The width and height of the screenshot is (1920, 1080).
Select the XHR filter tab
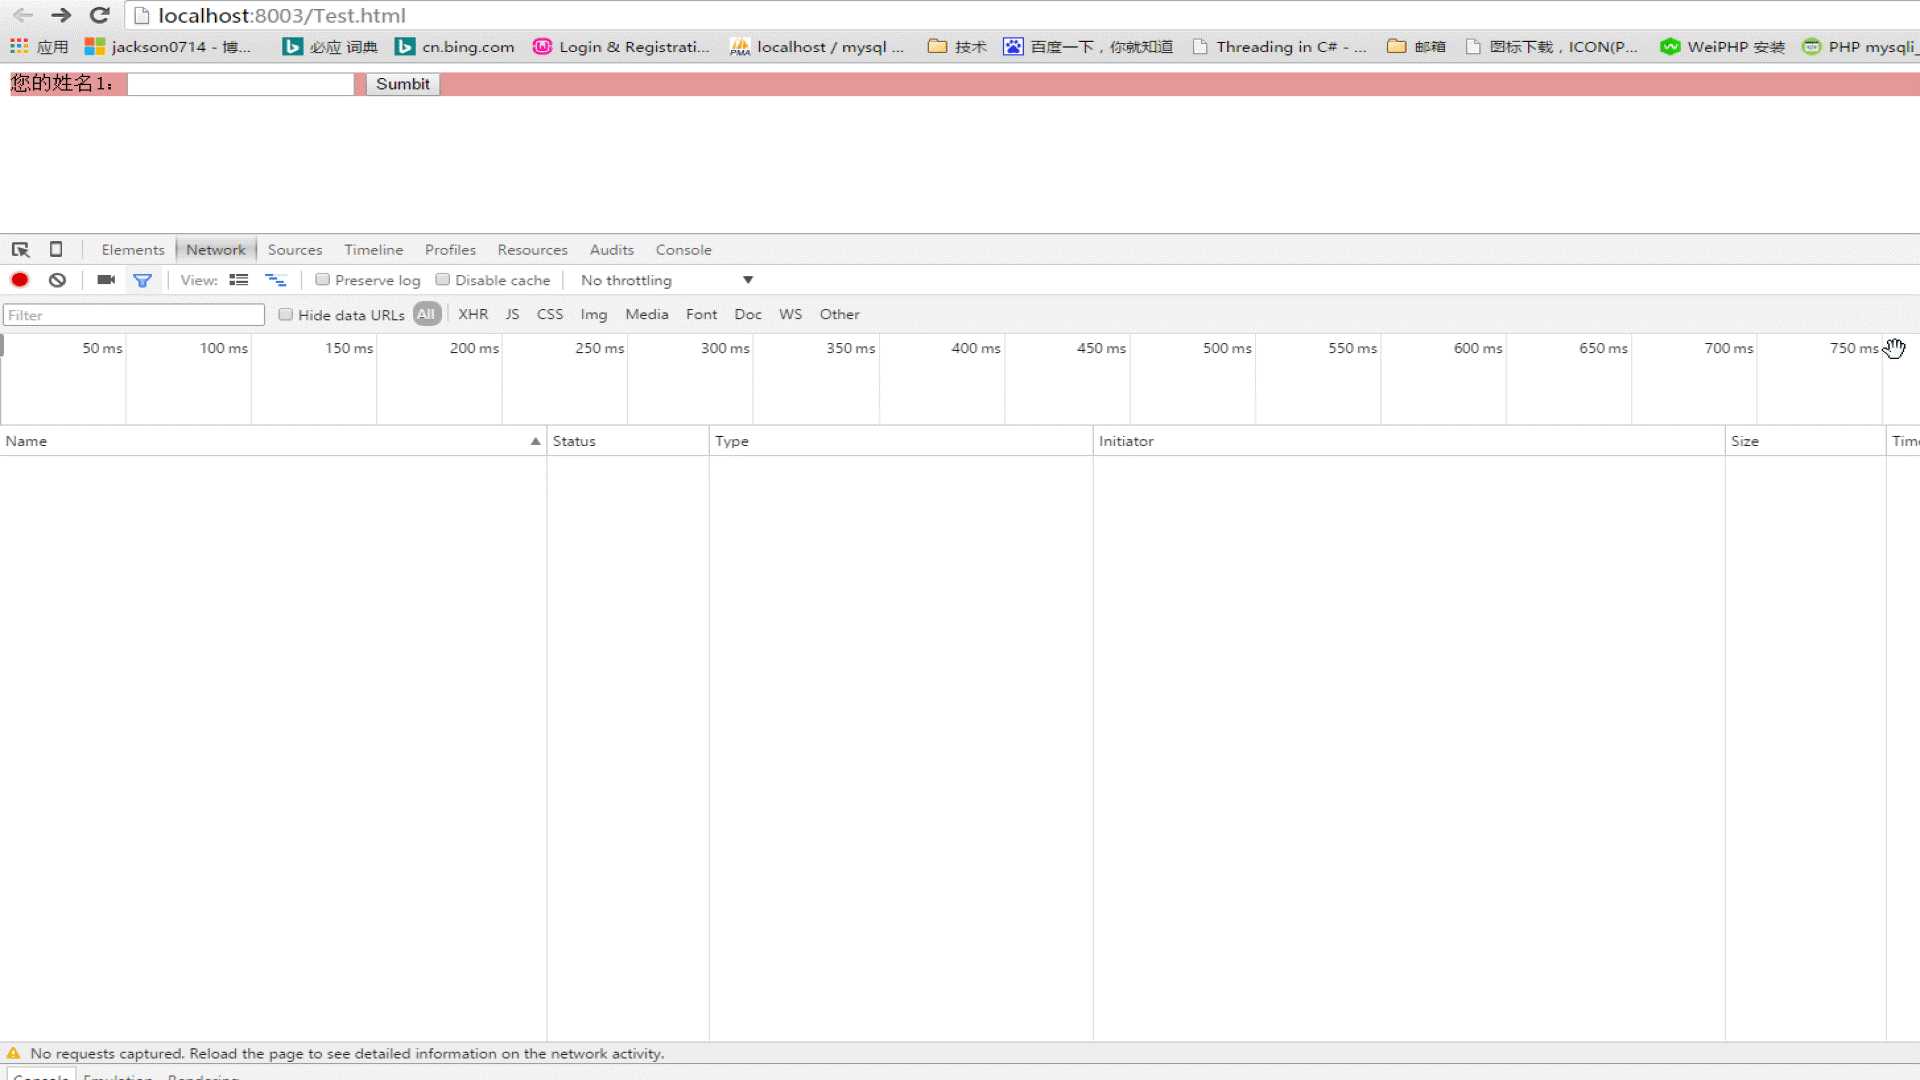[472, 314]
